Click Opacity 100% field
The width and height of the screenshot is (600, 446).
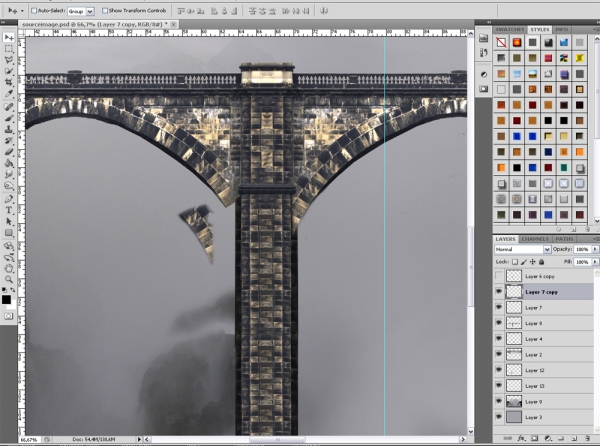tap(582, 249)
